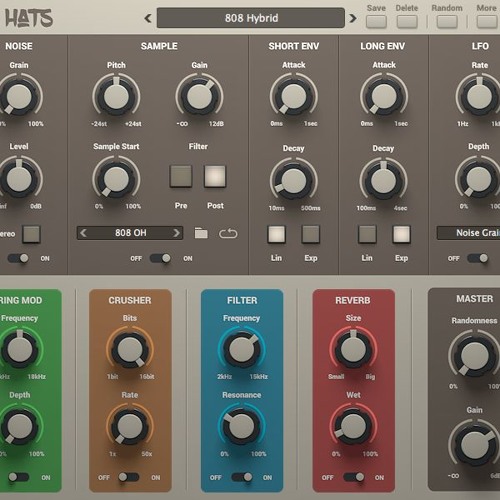Click the Delete preset button

click(407, 22)
